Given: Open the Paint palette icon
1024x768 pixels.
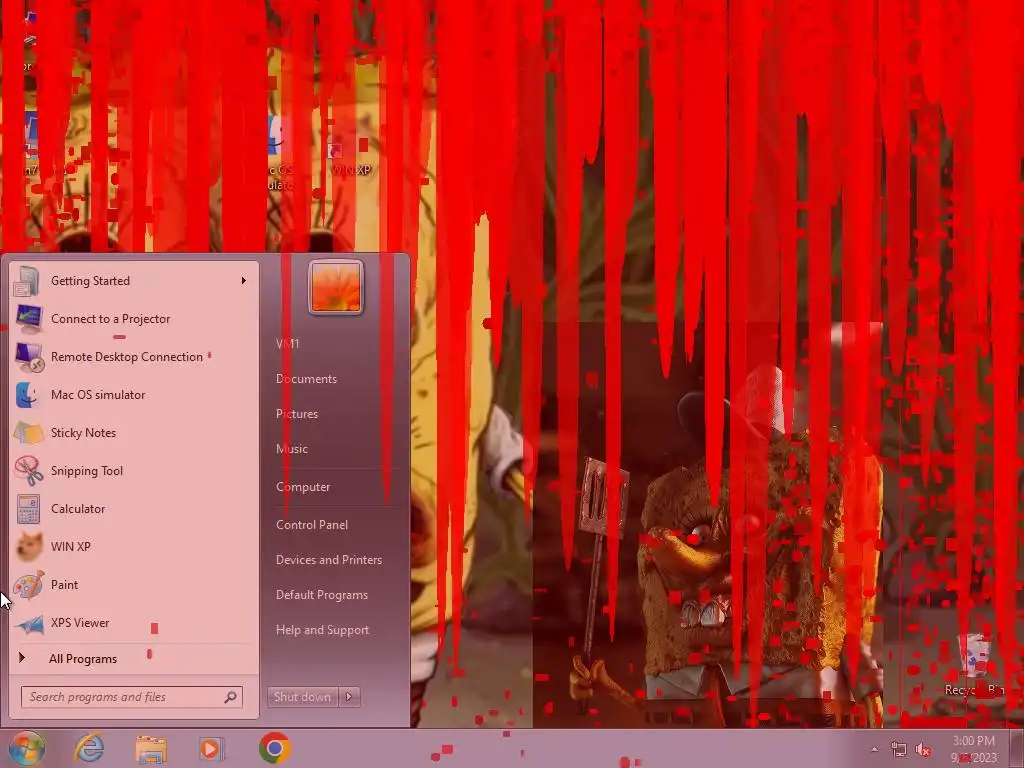Looking at the screenshot, I should (29, 584).
